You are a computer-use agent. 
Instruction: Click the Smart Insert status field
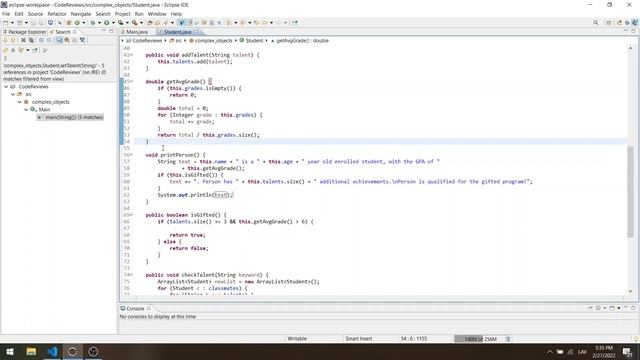pyautogui.click(x=358, y=339)
